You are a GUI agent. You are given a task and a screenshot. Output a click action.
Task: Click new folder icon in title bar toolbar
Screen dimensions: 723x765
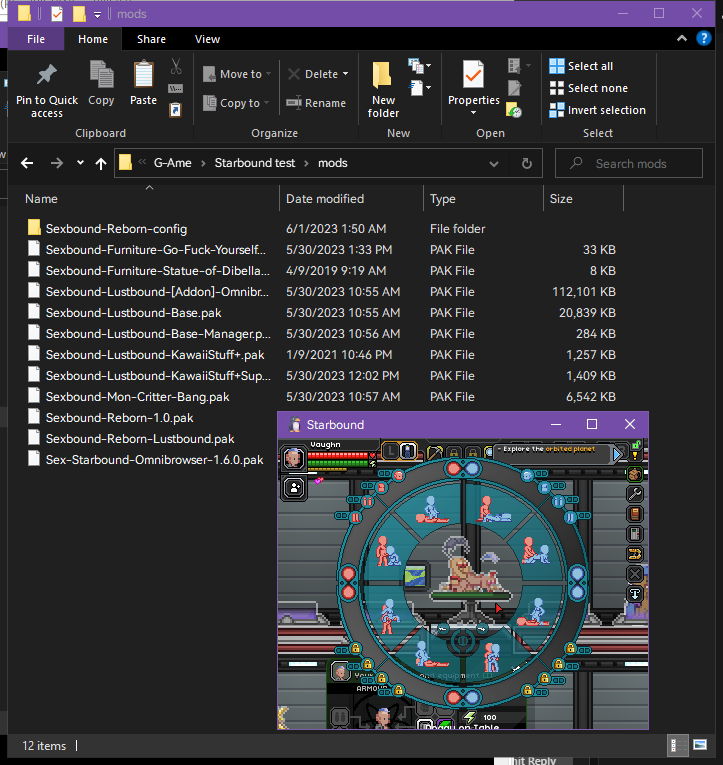79,14
